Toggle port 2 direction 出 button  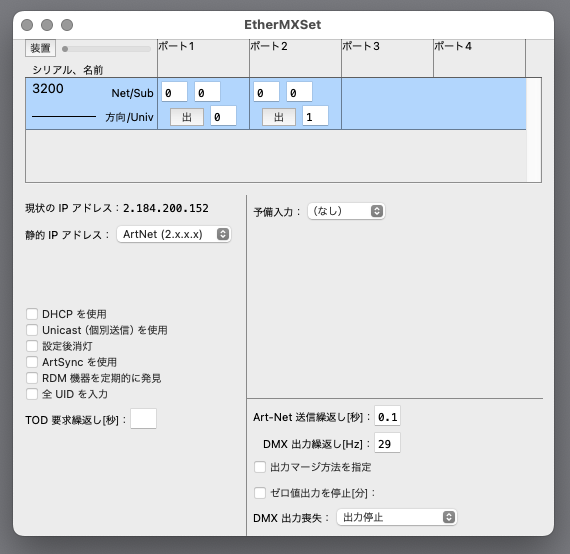coord(279,117)
